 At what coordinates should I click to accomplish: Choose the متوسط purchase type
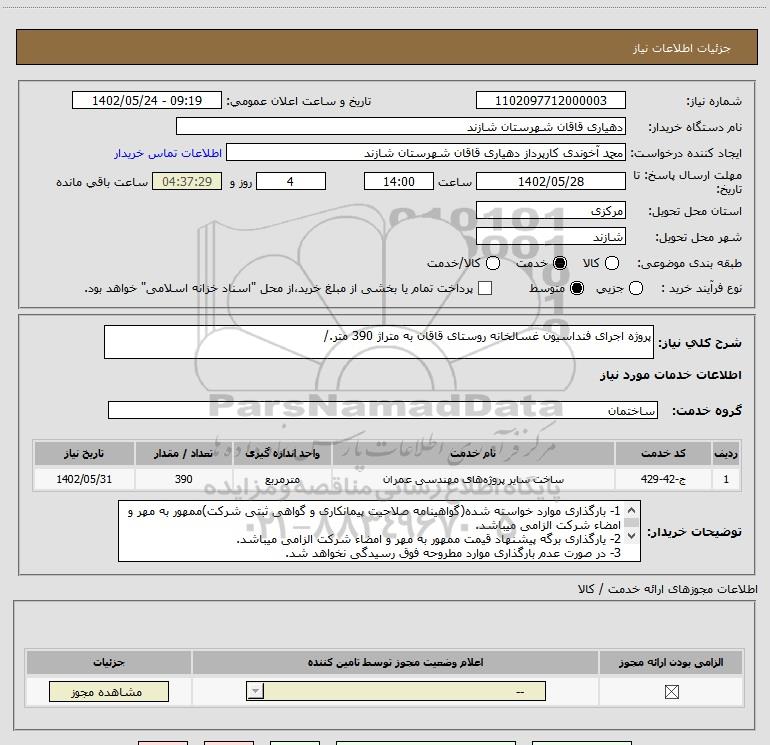pyautogui.click(x=577, y=288)
